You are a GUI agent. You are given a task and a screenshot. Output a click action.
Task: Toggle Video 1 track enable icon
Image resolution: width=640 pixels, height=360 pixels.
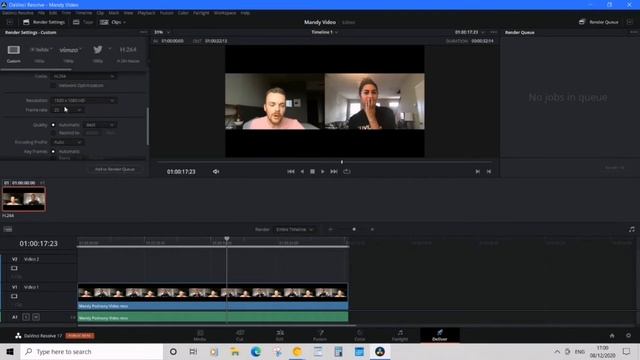coord(14,296)
